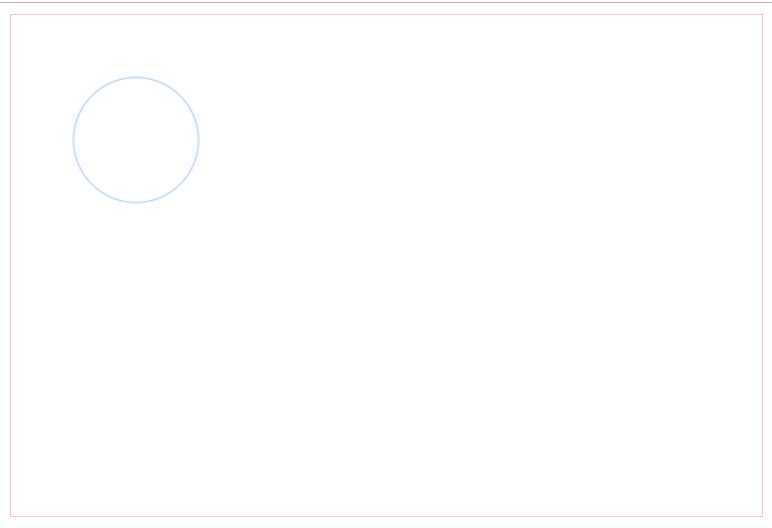Viewport: 772px width, 528px height.
Task: Click the canvas frame's bottom-left corner
Action: click(x=10, y=516)
